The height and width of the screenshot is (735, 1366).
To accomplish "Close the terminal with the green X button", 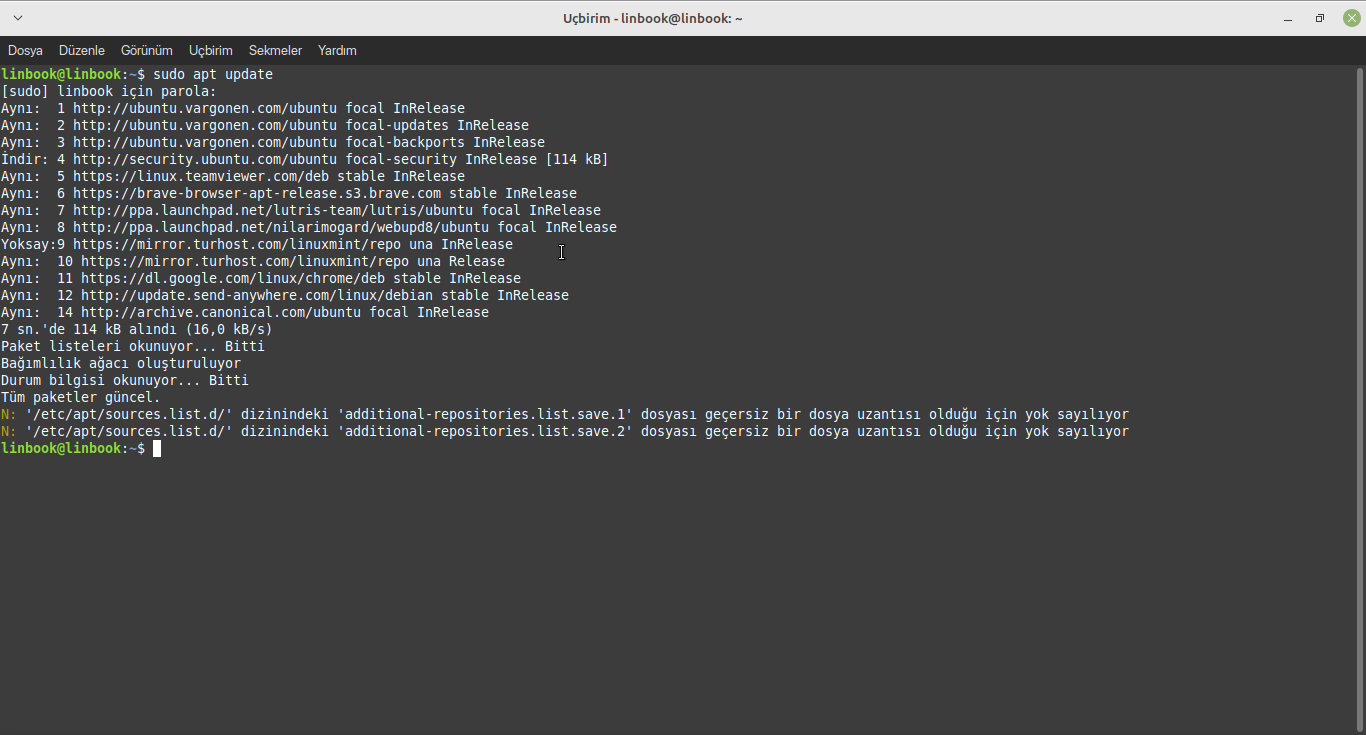I will click(1351, 18).
